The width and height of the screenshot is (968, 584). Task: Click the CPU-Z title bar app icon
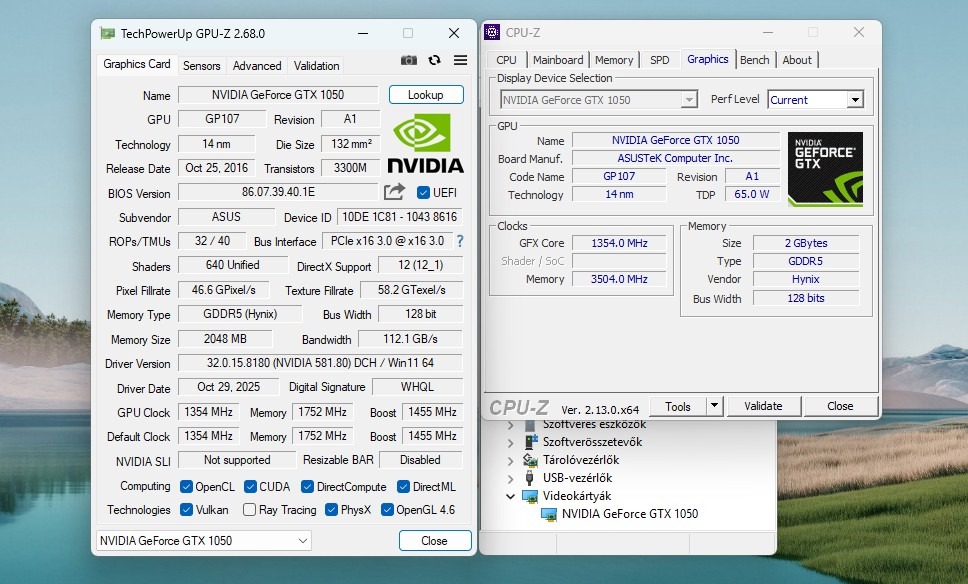492,32
